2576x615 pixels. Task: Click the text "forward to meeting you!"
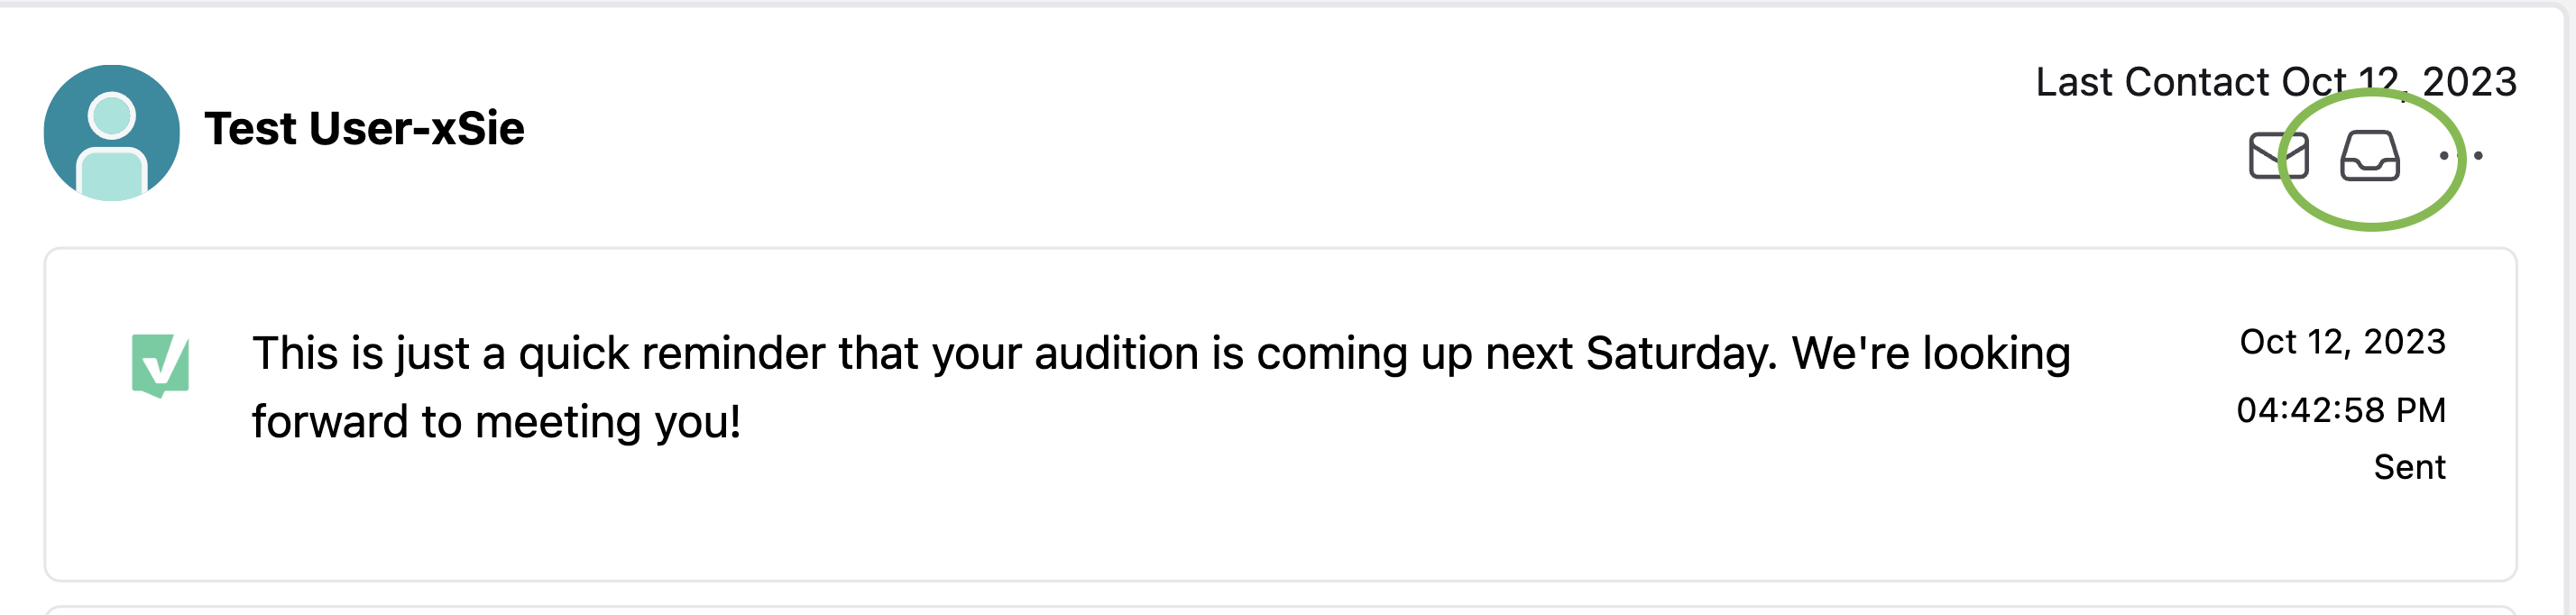coord(496,422)
